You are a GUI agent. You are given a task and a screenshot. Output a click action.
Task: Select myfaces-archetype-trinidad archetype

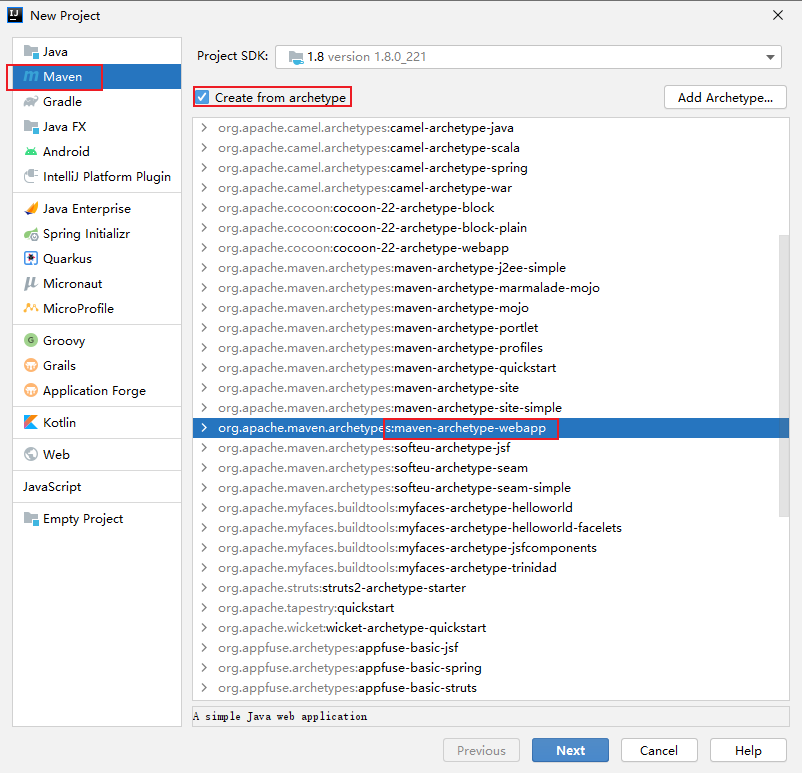pyautogui.click(x=491, y=568)
